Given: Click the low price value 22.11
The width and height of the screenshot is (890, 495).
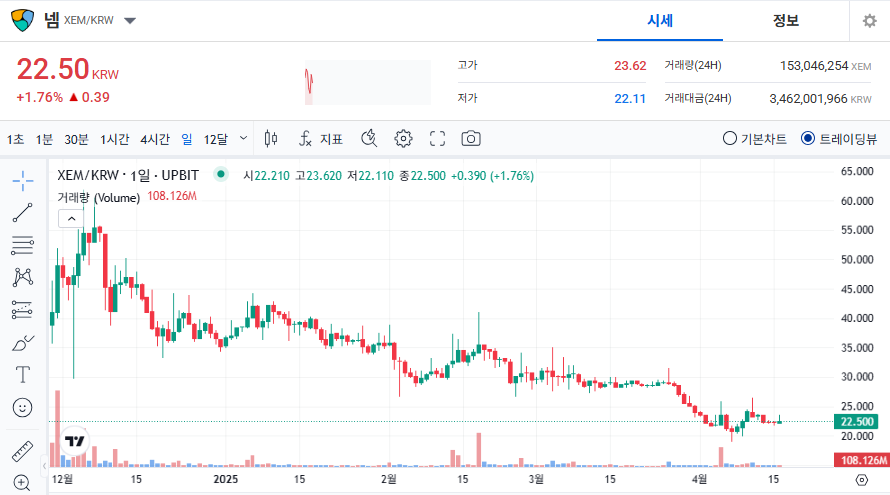Looking at the screenshot, I should coord(630,99).
